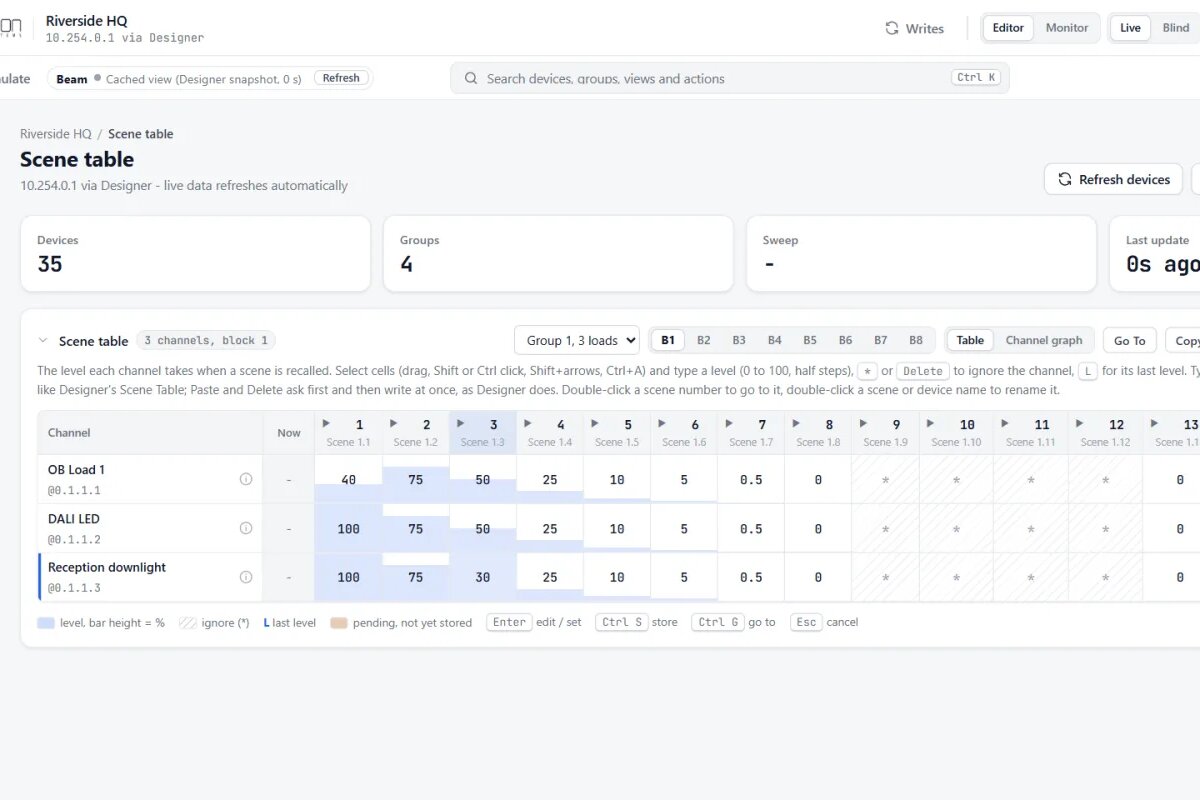This screenshot has width=1200, height=800.
Task: Open the Group 1, 3 loads dropdown
Action: [x=577, y=340]
